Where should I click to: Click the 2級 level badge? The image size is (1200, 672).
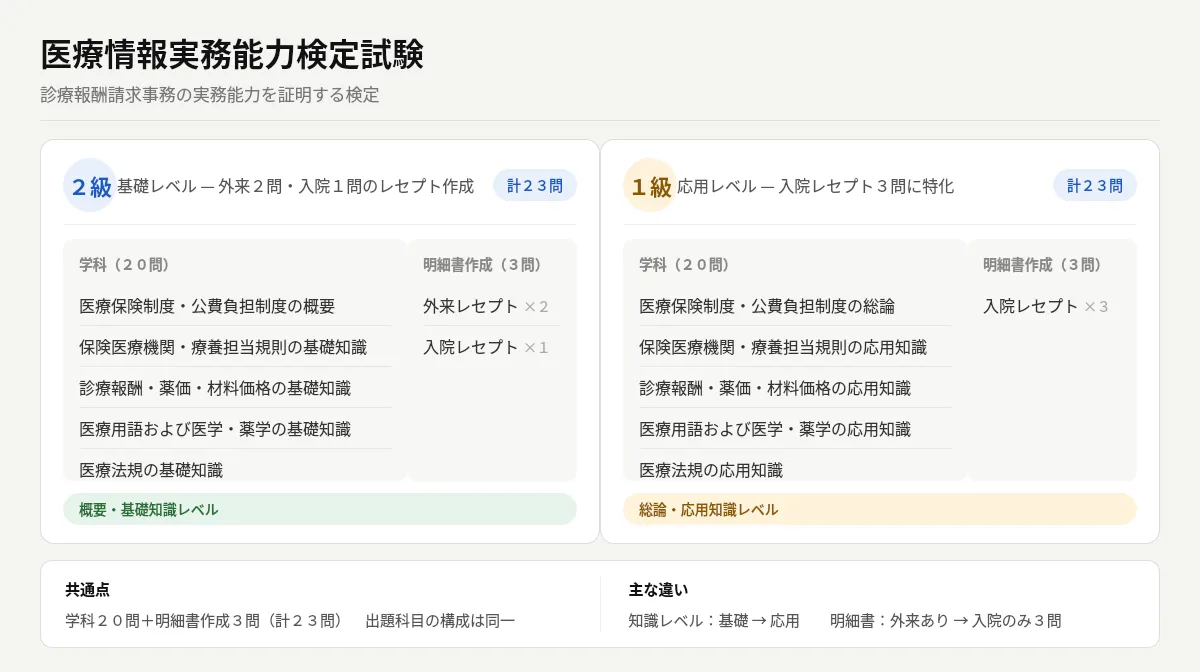tap(90, 186)
